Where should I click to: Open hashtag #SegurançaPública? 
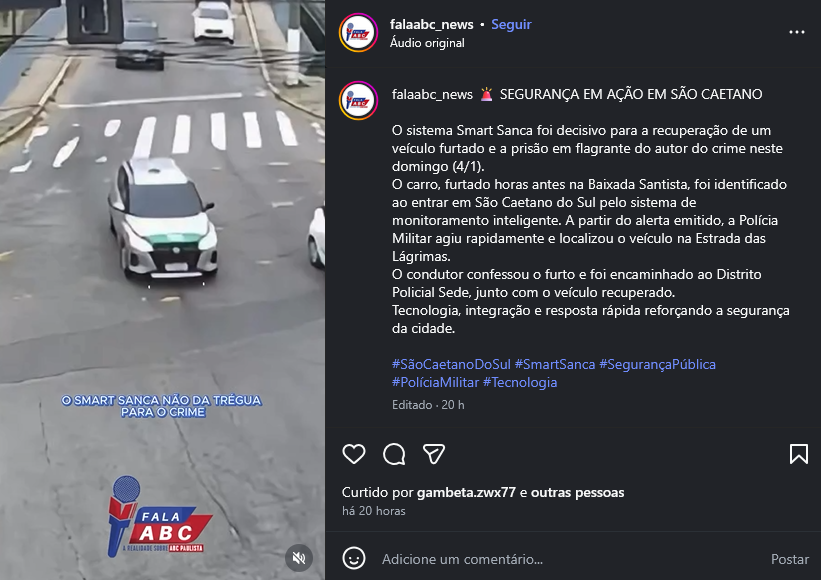pos(658,364)
